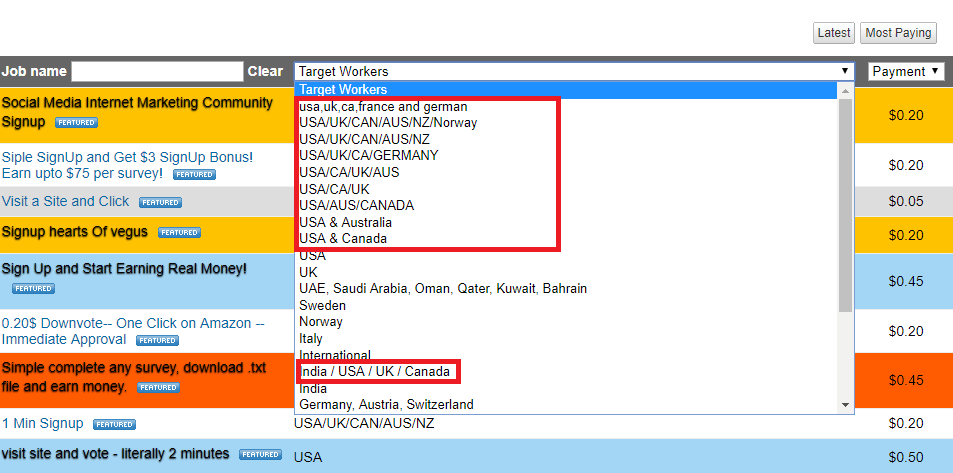The image size is (953, 473).
Task: Click Featured badge next to 1 Min Signup
Action: coord(113,424)
